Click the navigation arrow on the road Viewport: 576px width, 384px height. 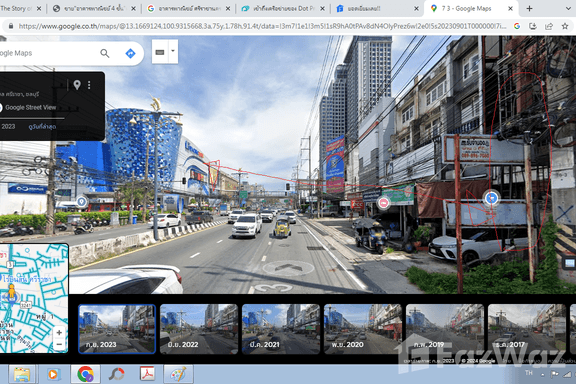point(289,268)
